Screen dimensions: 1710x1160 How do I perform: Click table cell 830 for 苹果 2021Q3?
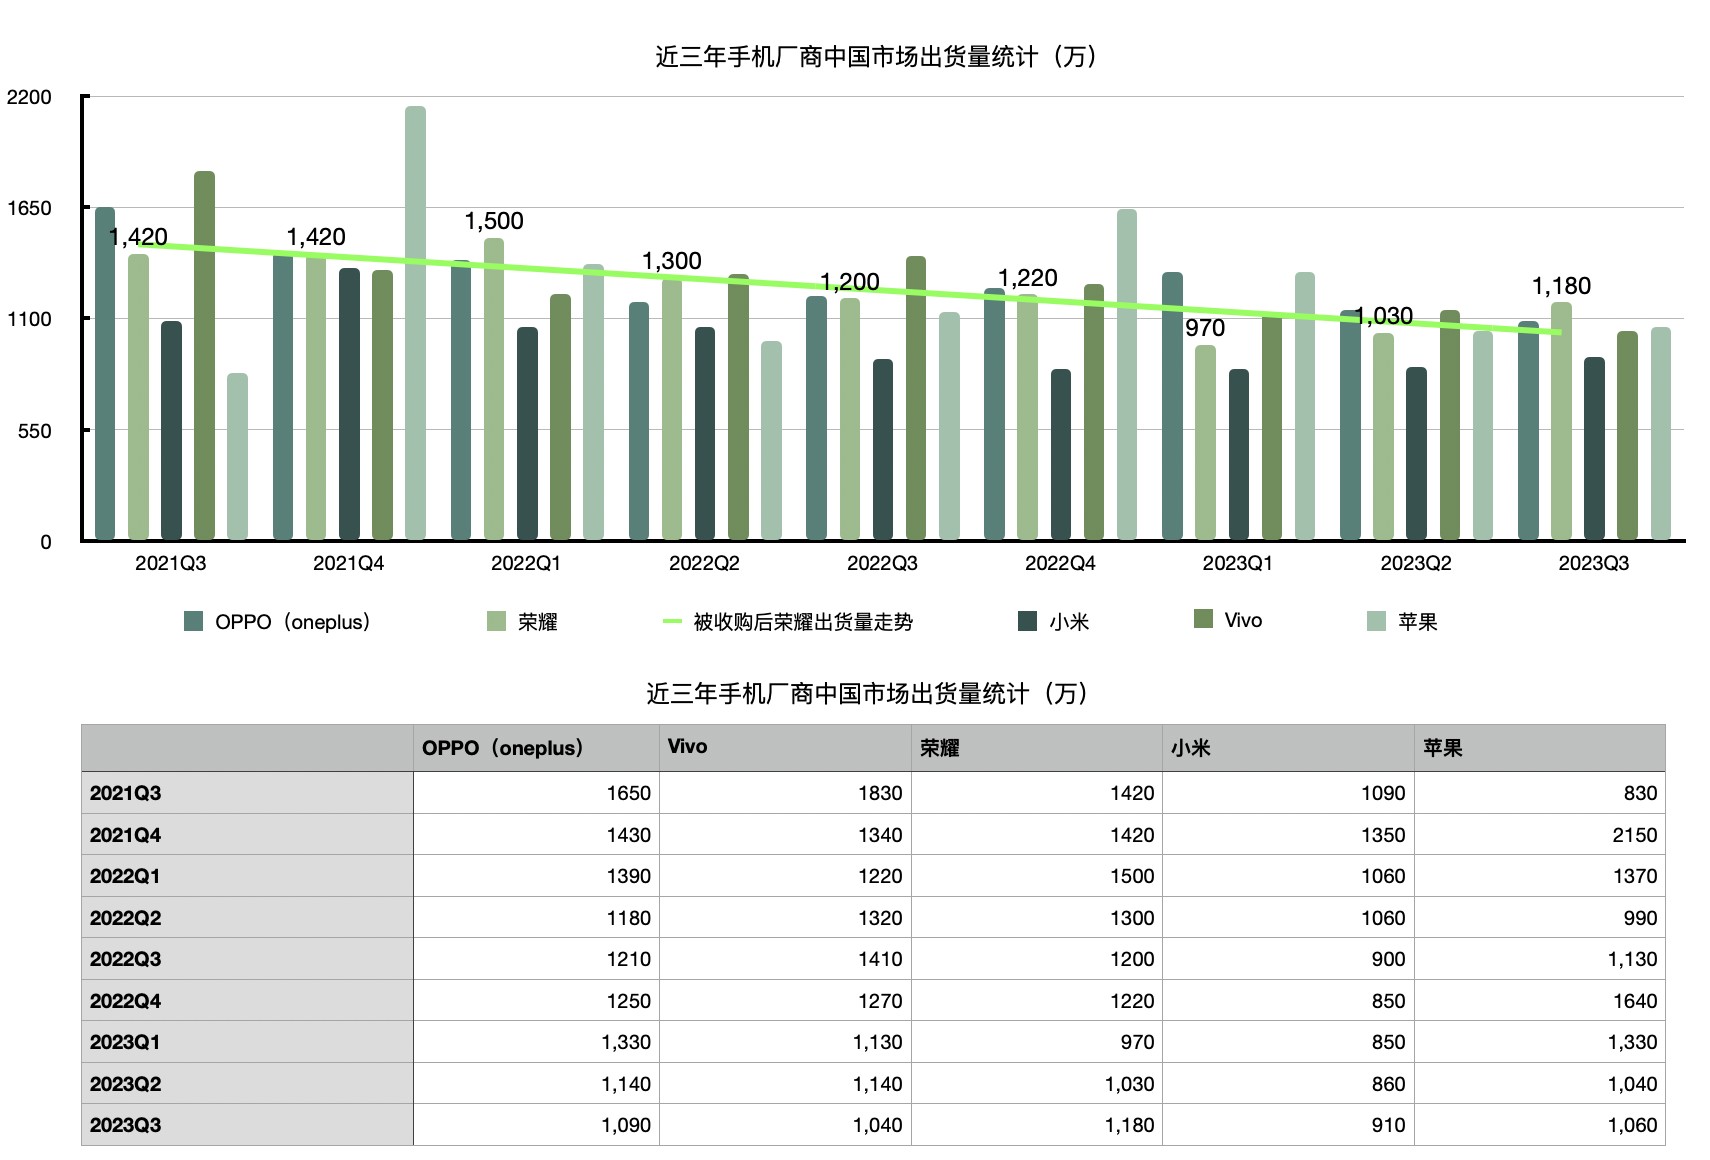(1540, 793)
